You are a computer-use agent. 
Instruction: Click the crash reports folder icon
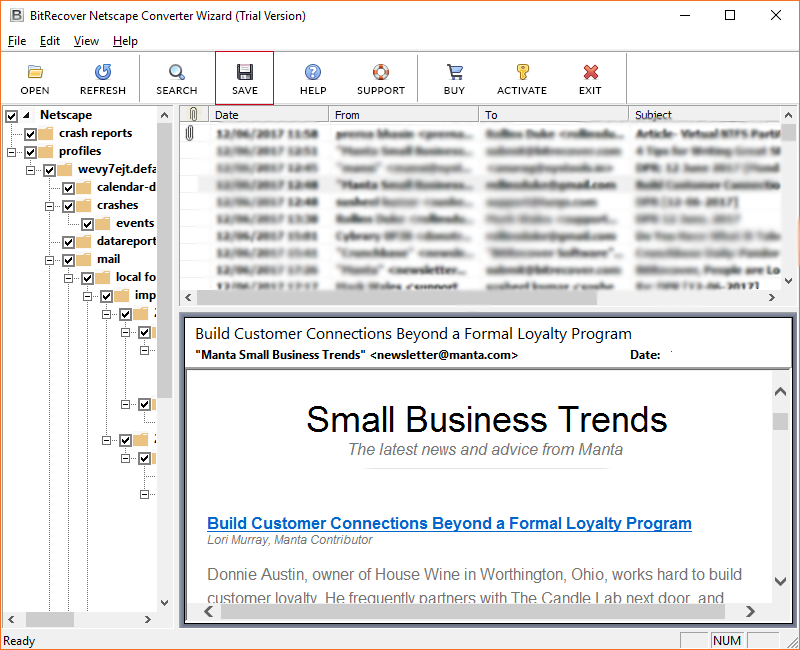[45, 134]
